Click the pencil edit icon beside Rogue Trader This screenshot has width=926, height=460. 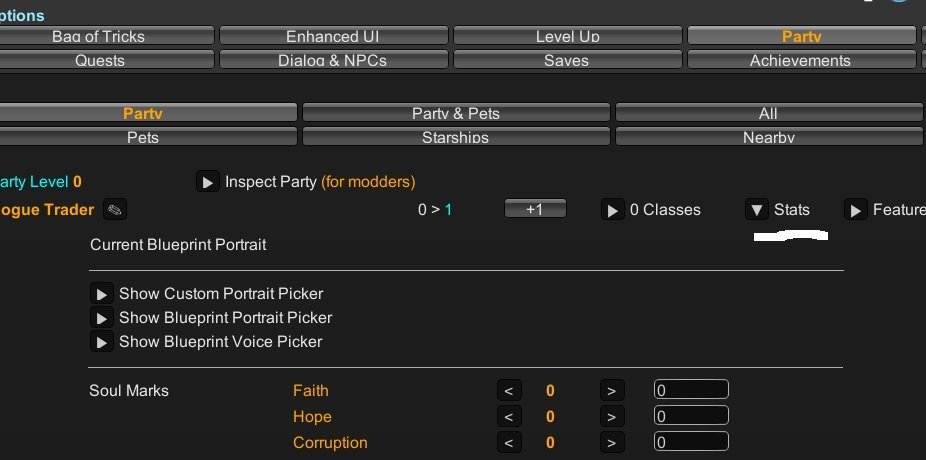[x=115, y=210]
